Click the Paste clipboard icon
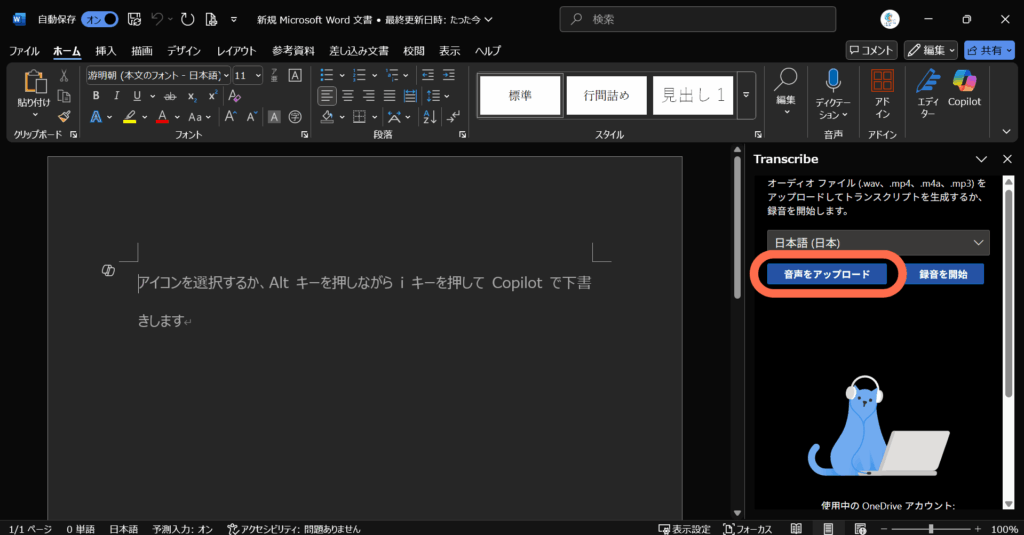This screenshot has width=1024, height=535. point(35,82)
